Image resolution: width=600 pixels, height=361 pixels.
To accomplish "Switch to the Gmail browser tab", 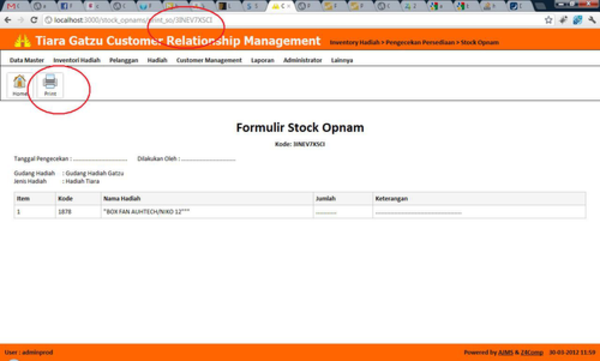I will [x=15, y=6].
